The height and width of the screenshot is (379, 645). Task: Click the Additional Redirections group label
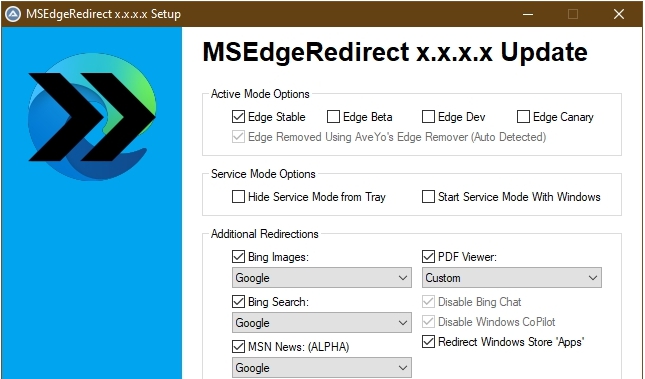click(x=264, y=234)
